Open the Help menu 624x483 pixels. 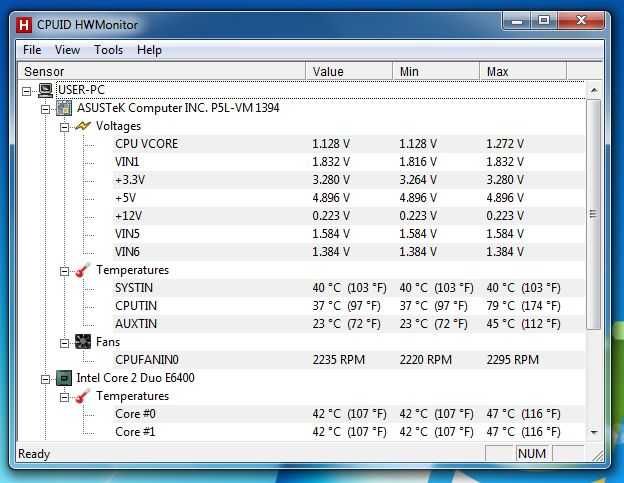pos(149,50)
